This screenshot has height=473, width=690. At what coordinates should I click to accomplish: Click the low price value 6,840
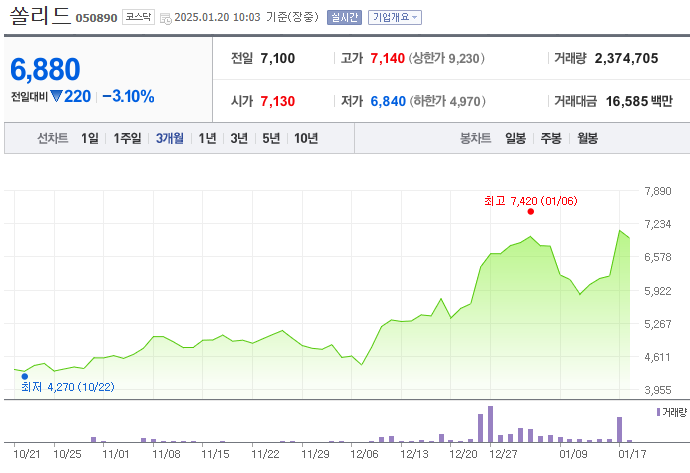coord(388,101)
